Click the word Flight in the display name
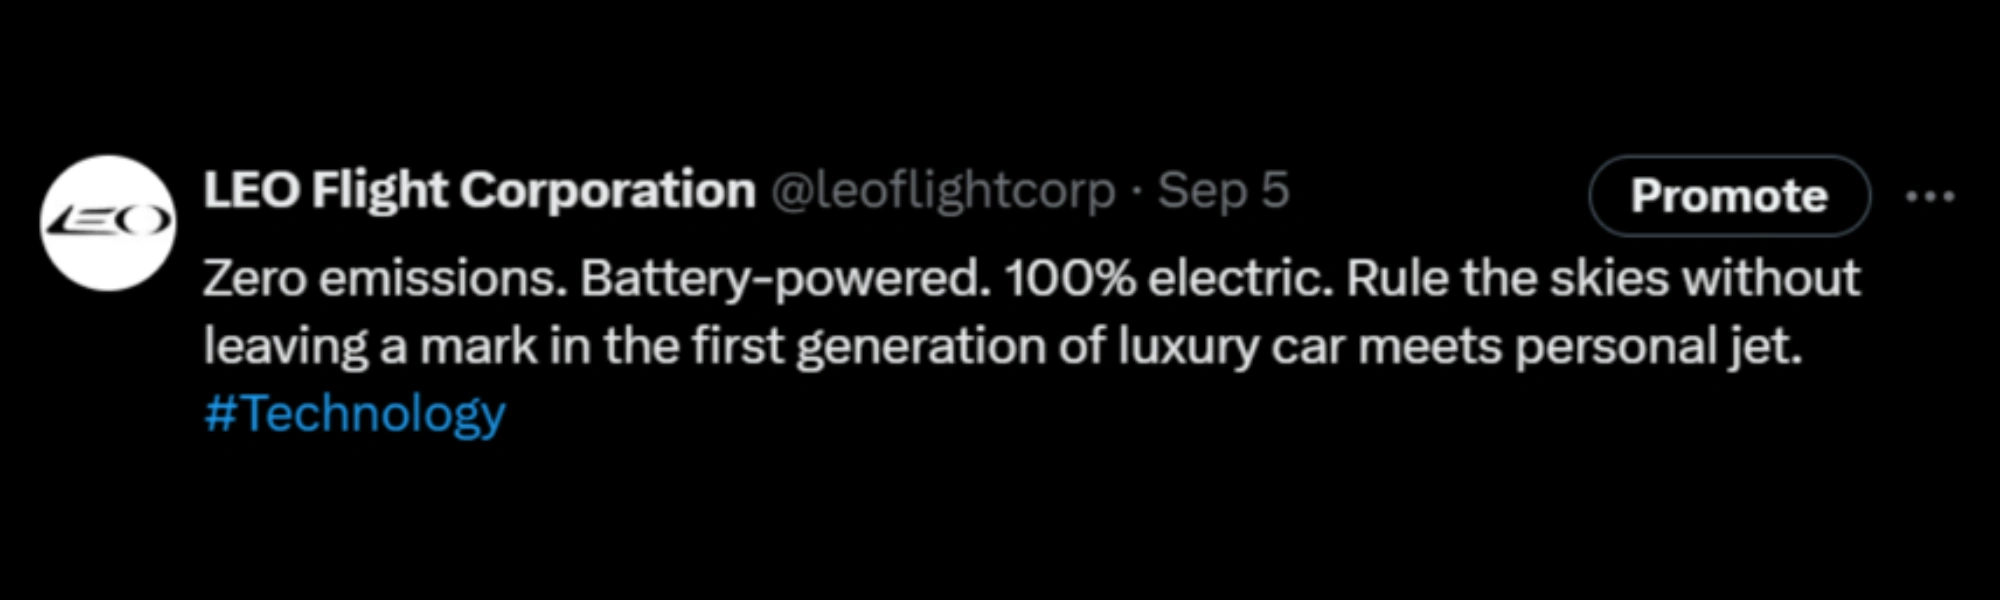Image resolution: width=2000 pixels, height=600 pixels. (x=379, y=190)
